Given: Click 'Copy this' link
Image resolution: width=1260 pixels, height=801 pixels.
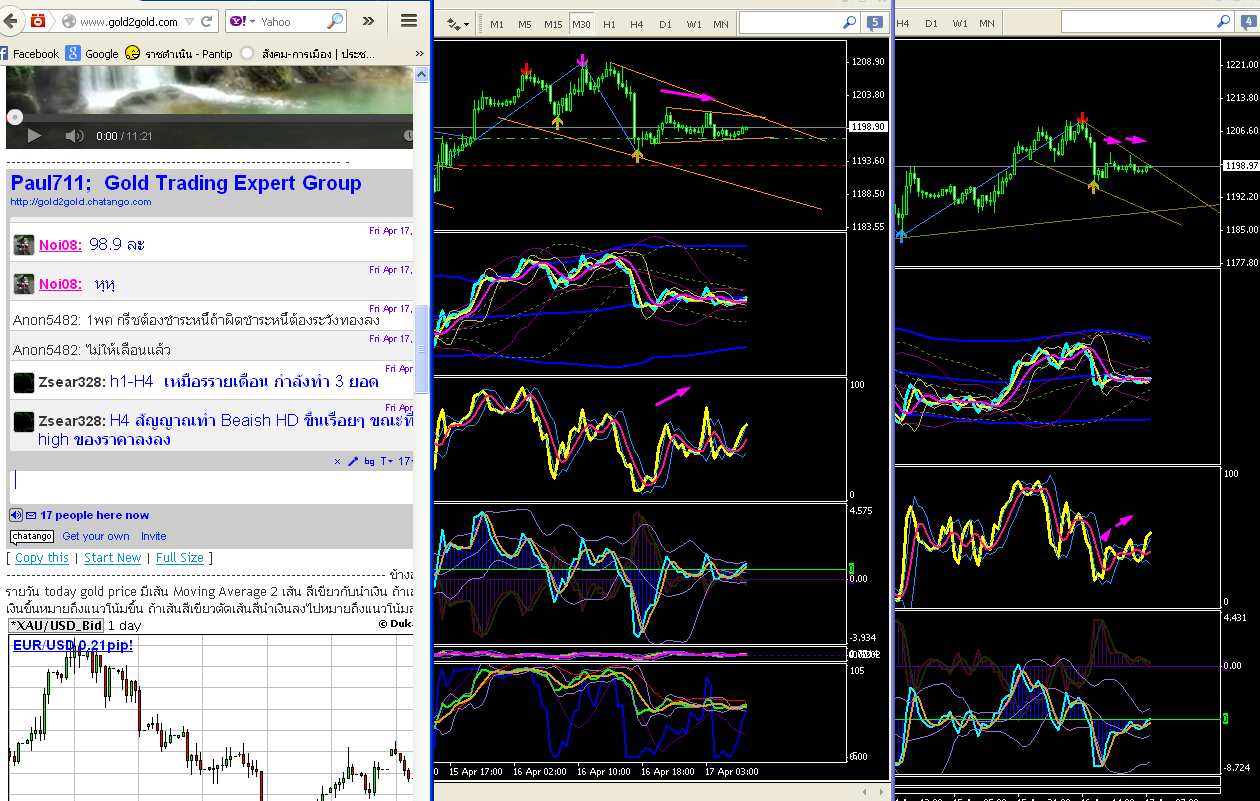Looking at the screenshot, I should (x=42, y=558).
